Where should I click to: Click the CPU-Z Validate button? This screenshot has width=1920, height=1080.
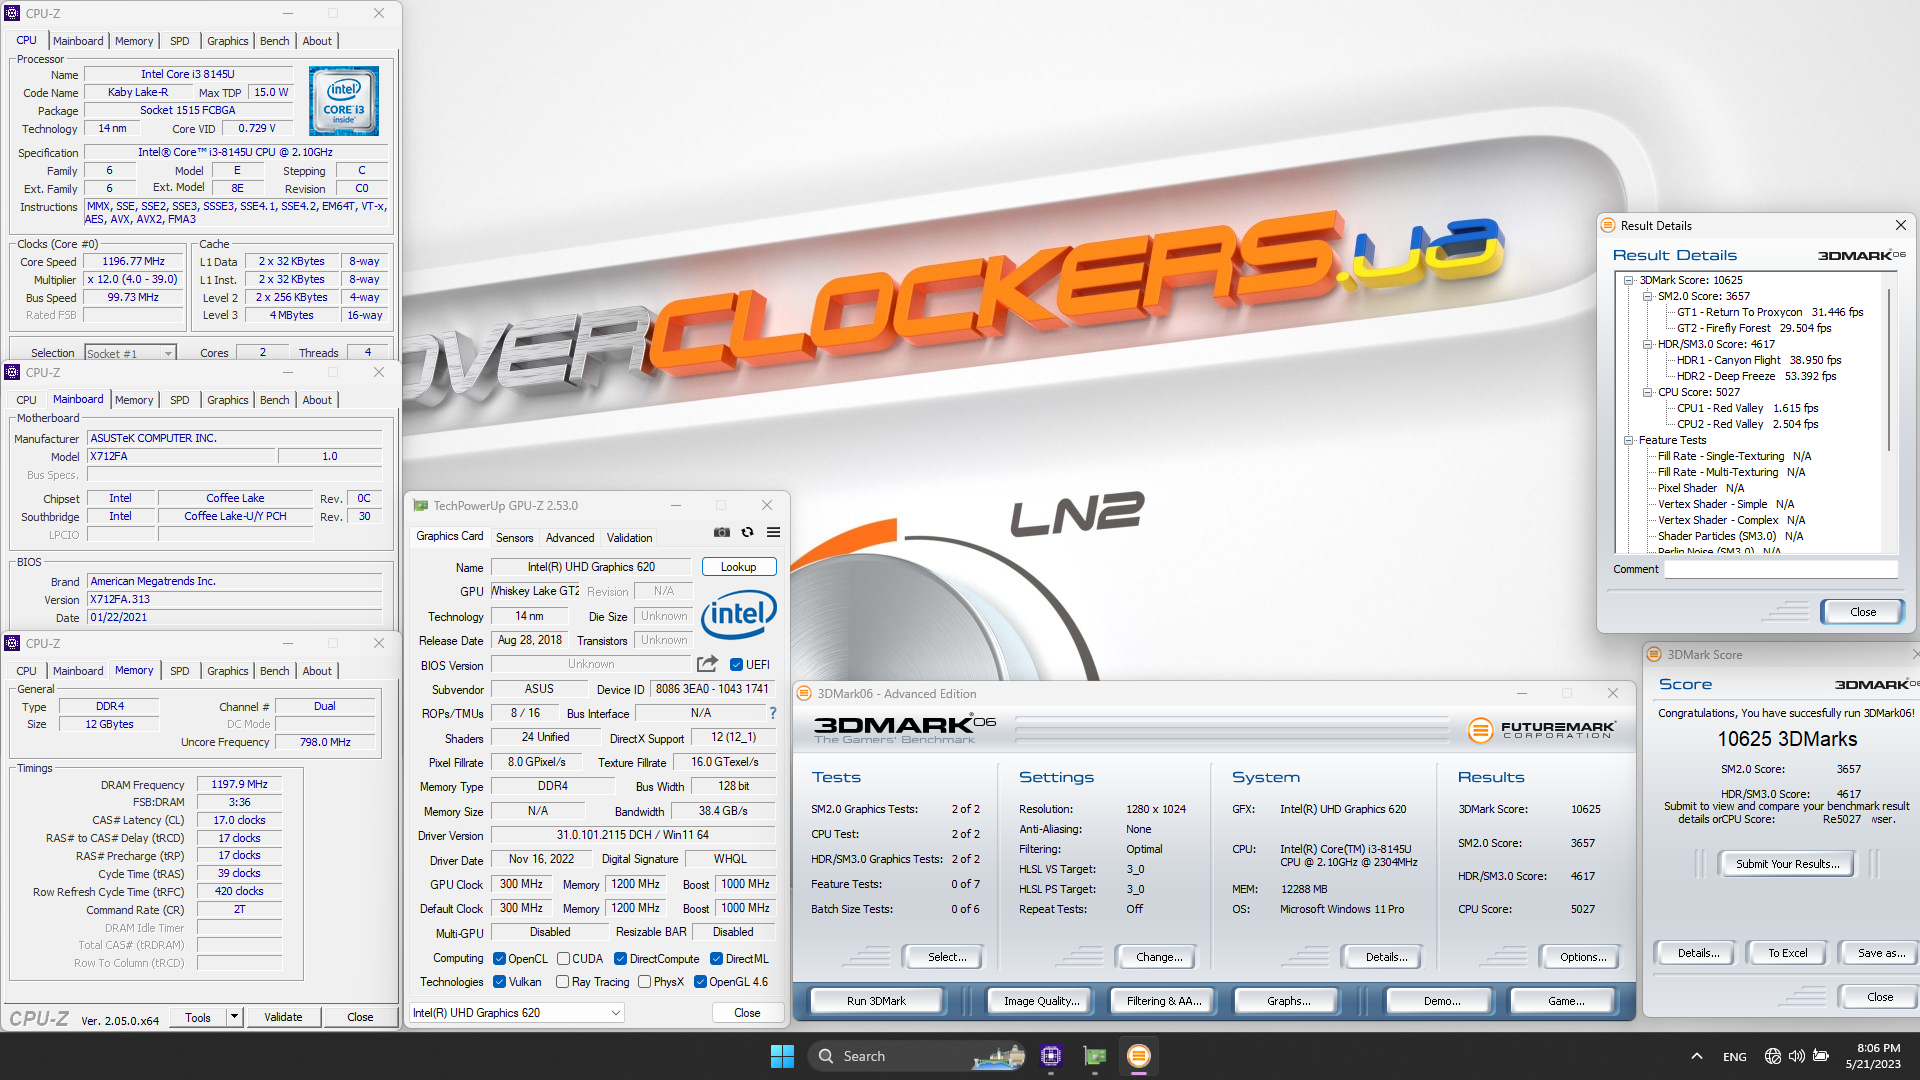(283, 1017)
